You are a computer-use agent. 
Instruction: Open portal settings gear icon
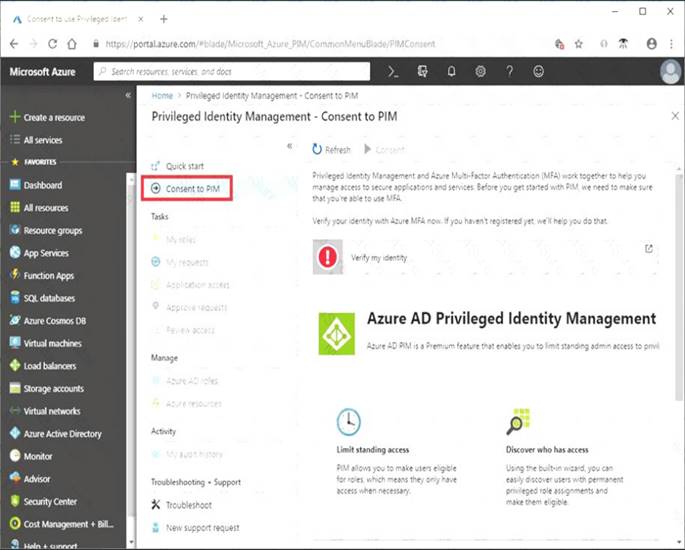click(x=481, y=72)
